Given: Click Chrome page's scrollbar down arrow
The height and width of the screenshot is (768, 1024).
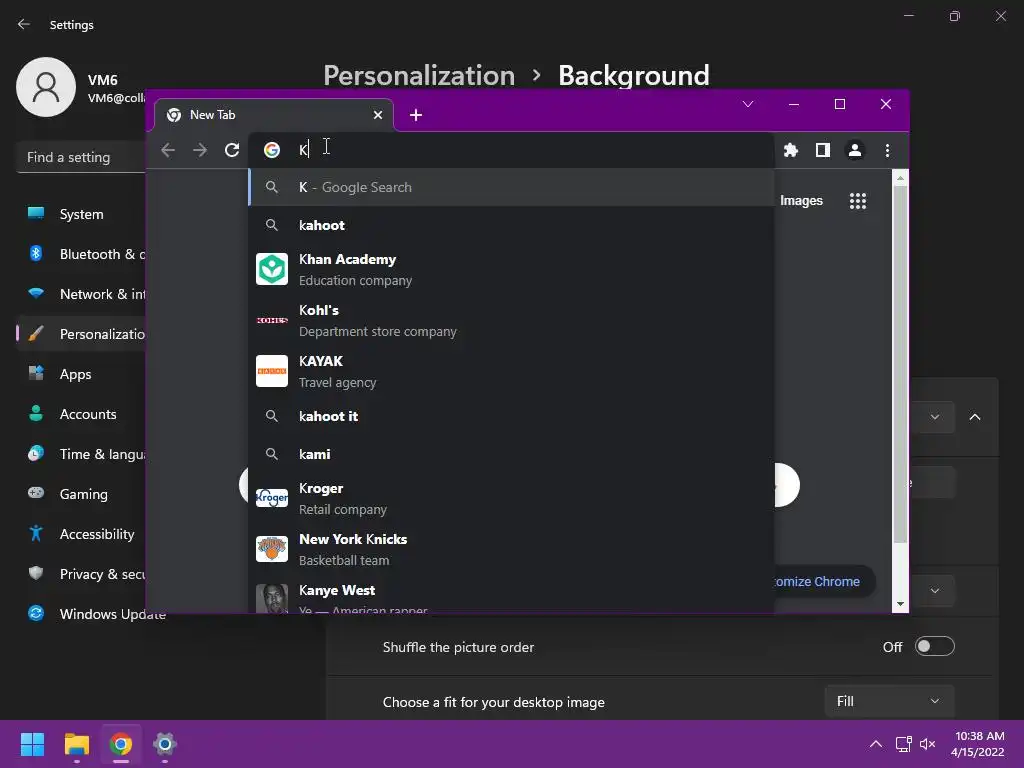Looking at the screenshot, I should click(x=901, y=604).
